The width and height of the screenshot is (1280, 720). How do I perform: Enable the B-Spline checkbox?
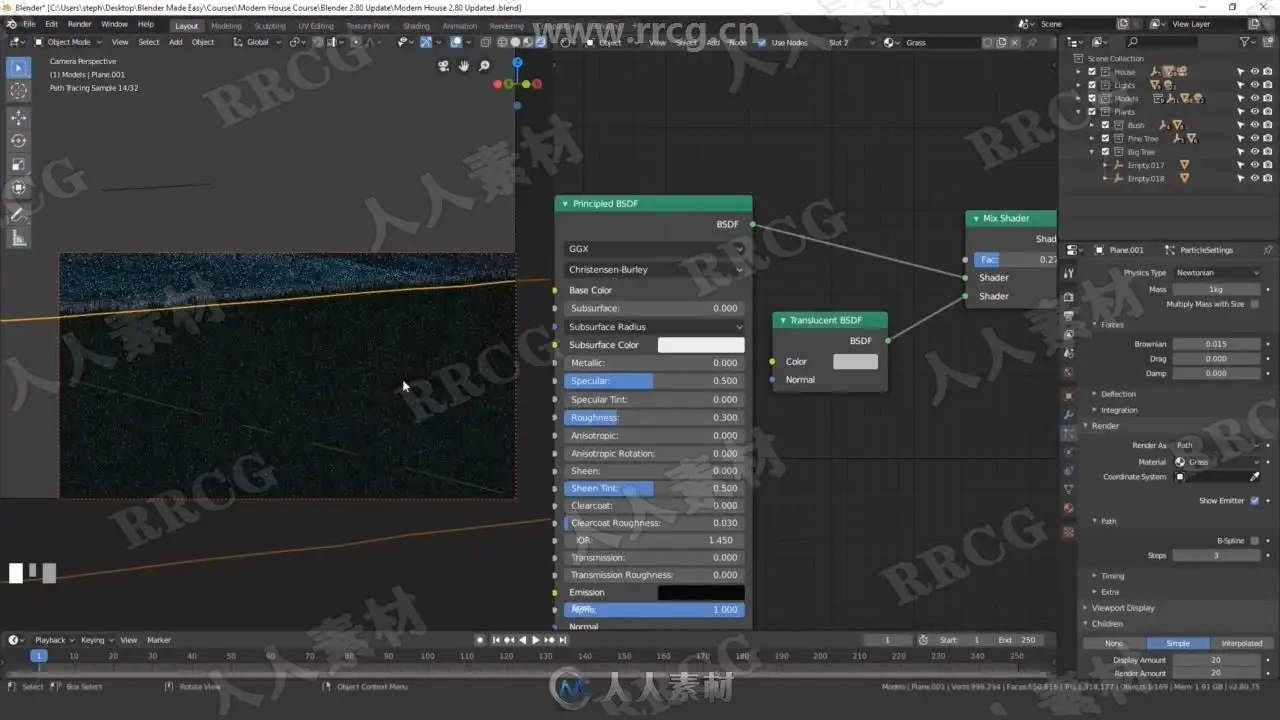click(1254, 541)
